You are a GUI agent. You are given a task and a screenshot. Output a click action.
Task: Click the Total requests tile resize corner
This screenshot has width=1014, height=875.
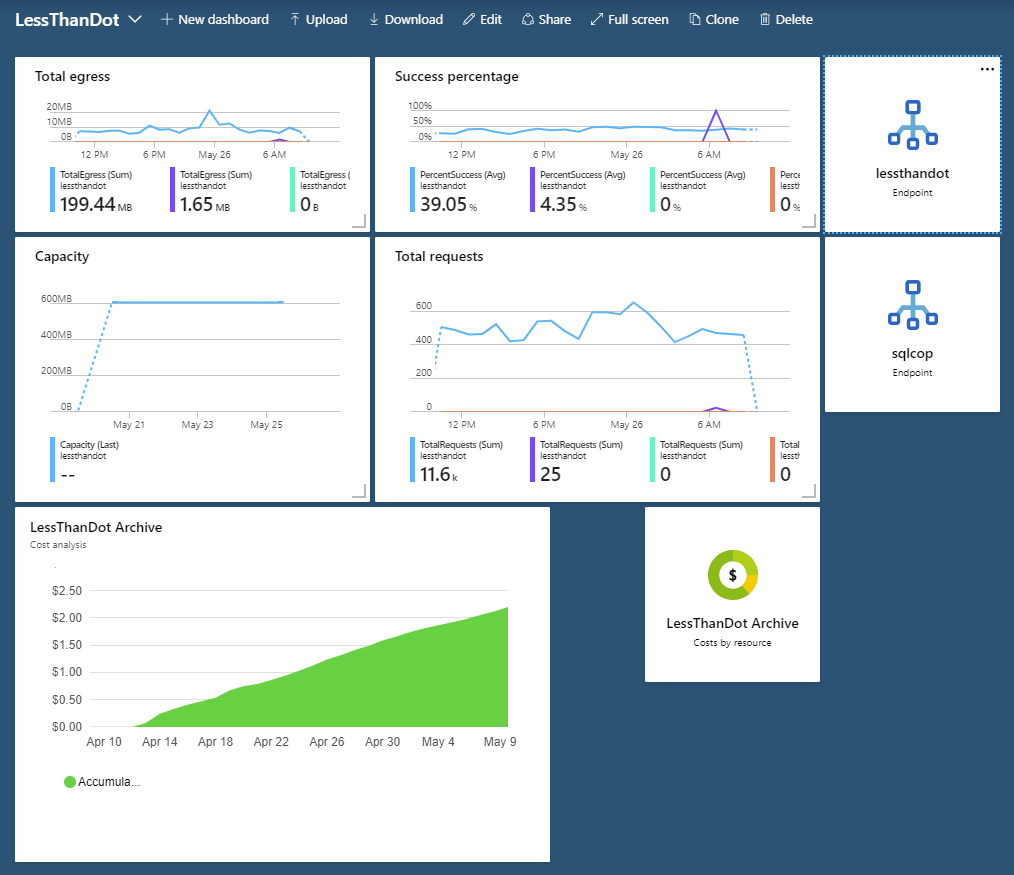[808, 491]
